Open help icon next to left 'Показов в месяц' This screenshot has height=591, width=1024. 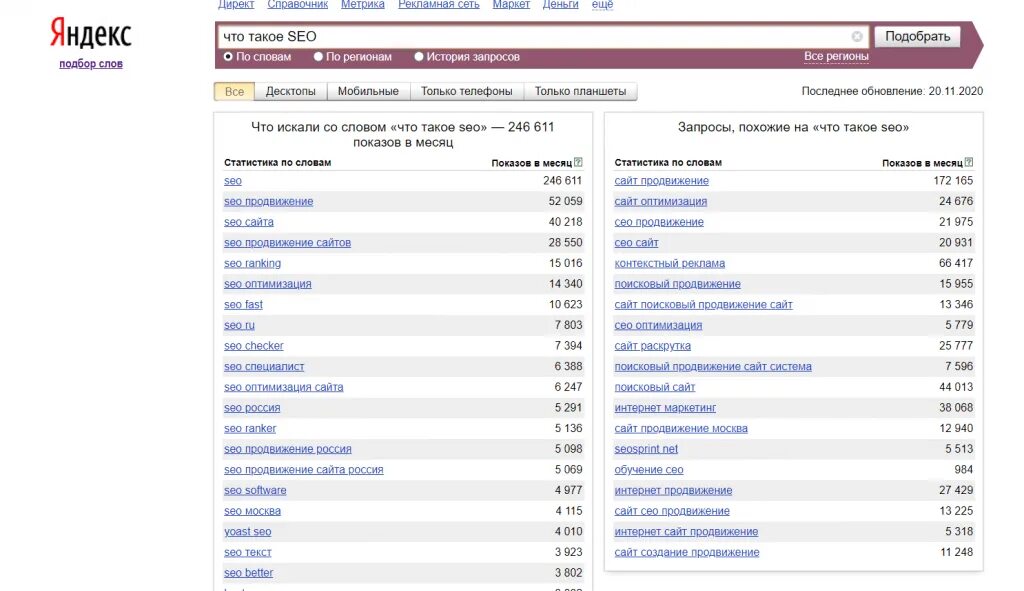(x=578, y=163)
